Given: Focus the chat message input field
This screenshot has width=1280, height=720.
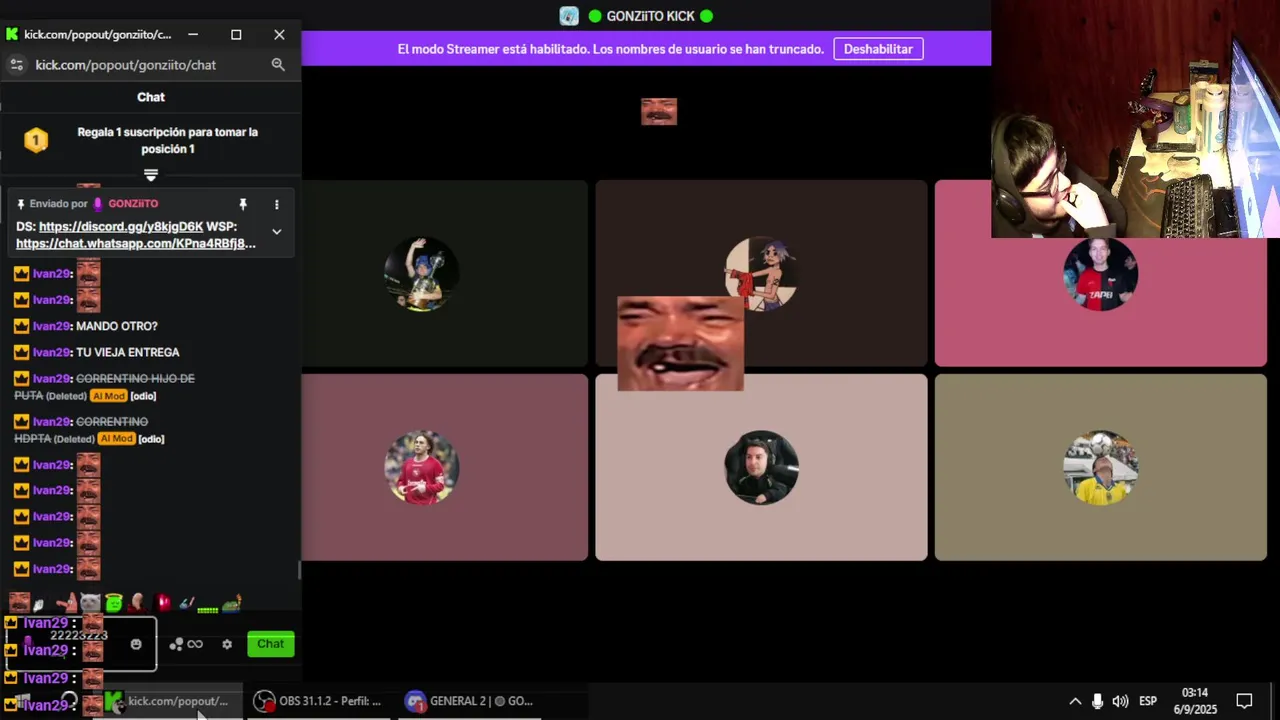Looking at the screenshot, I should 82,644.
